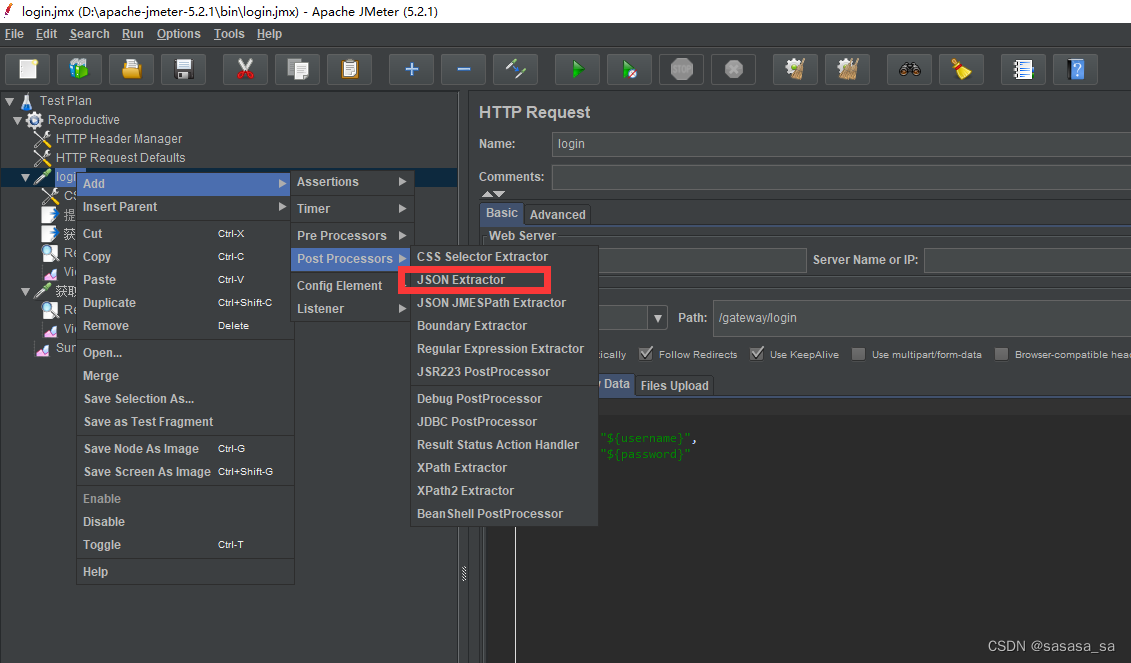Image resolution: width=1131 pixels, height=663 pixels.
Task: Toggle the Use KeepAlive checkbox
Action: point(757,354)
